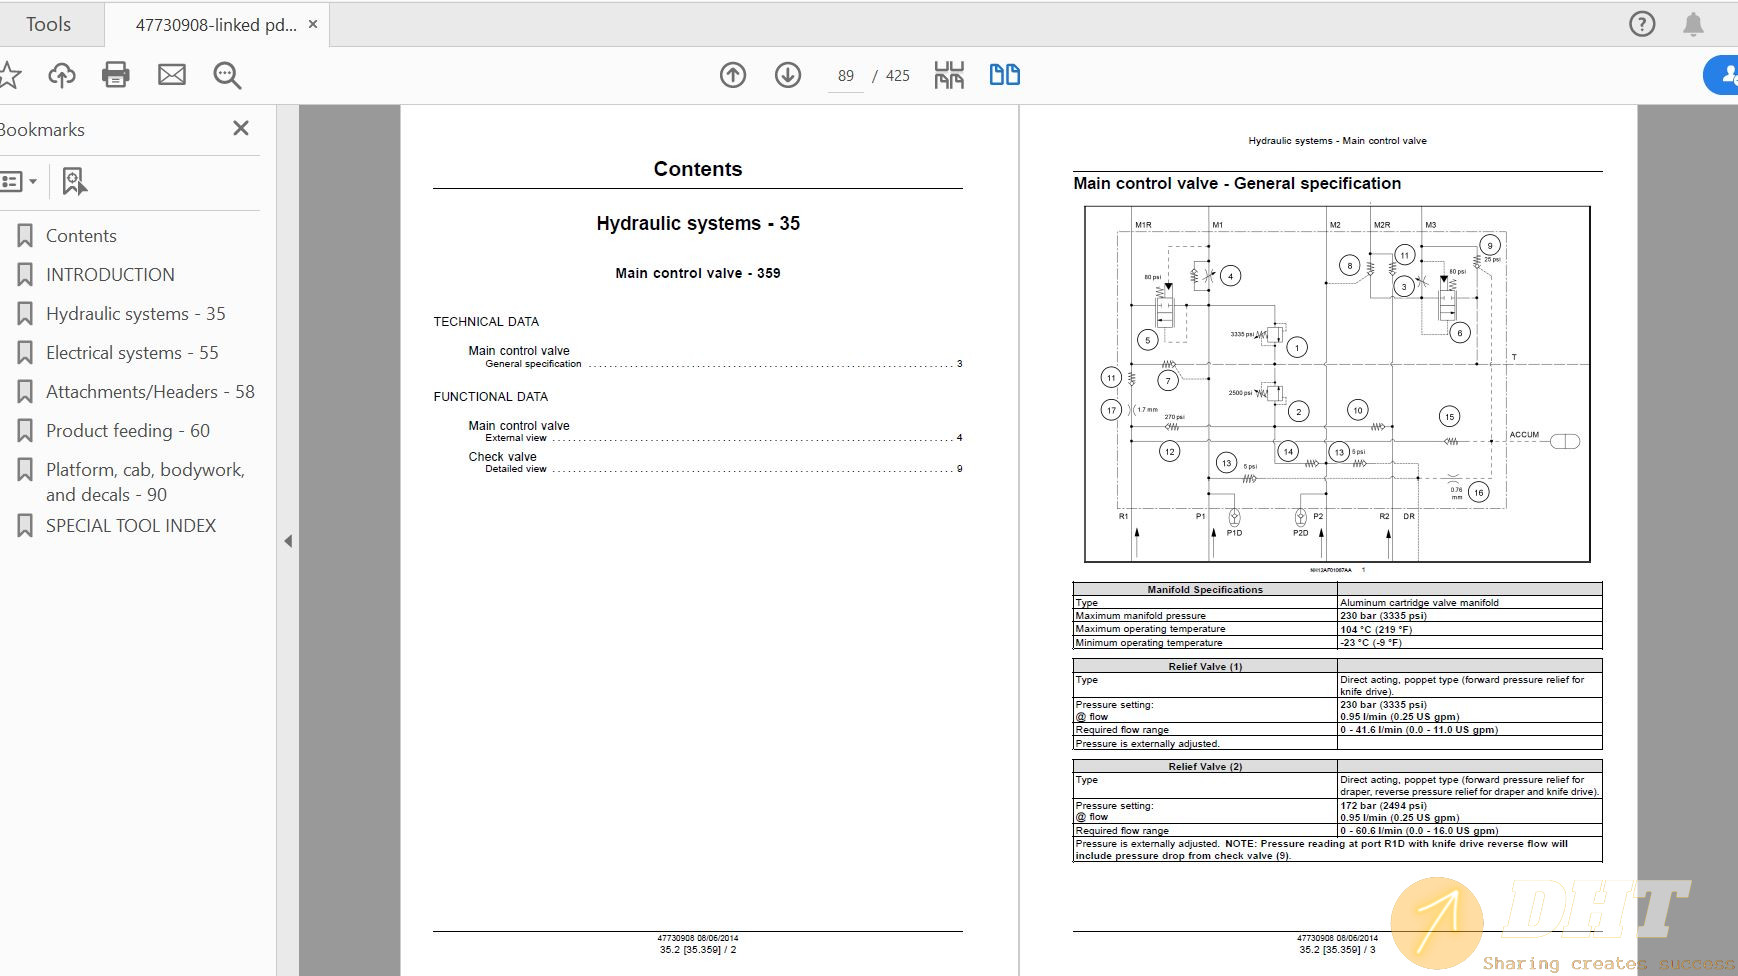Screen dimensions: 1738x976
Task: Click inside the page number field
Action: [845, 74]
